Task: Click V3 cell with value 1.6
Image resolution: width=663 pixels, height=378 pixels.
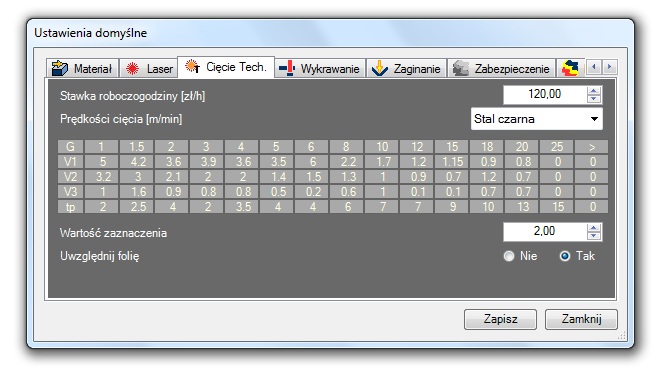Action: pos(137,192)
